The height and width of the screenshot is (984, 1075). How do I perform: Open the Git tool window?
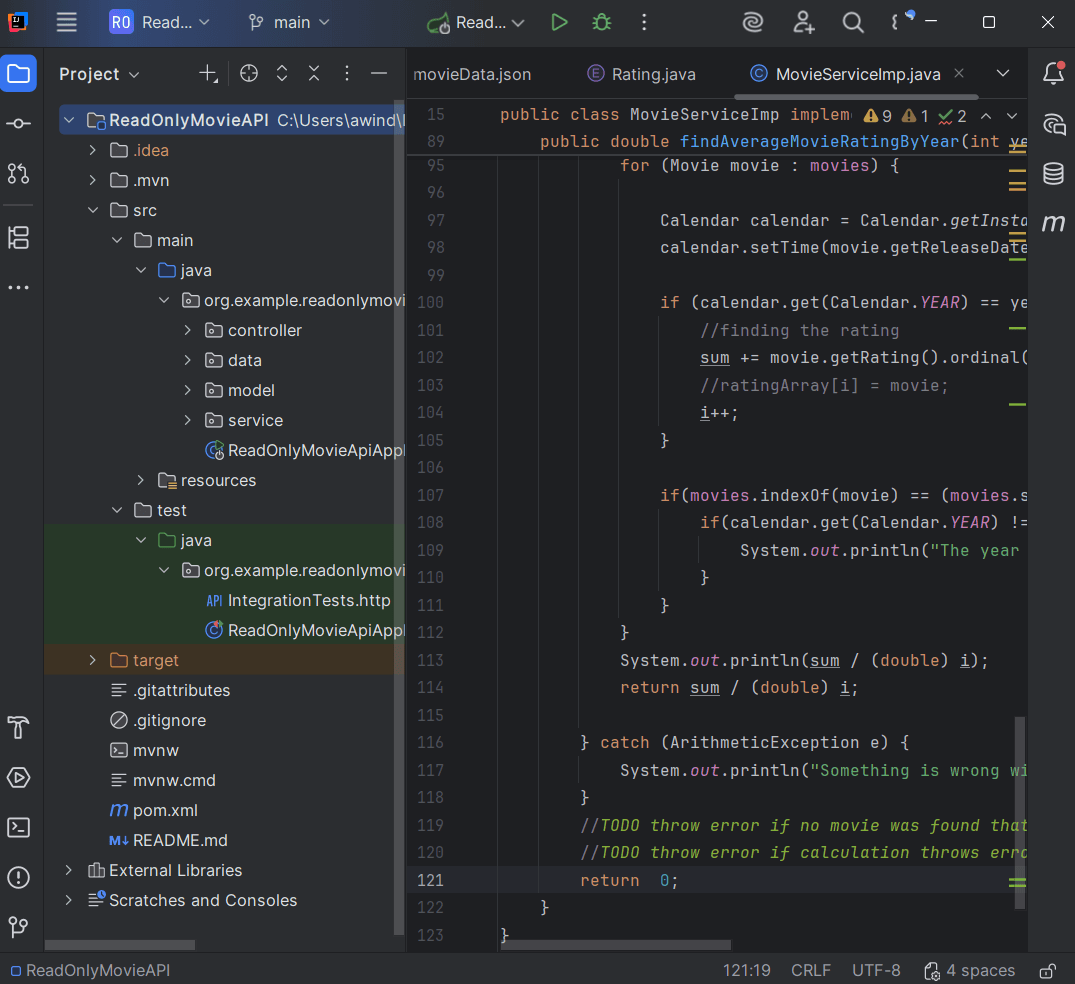click(19, 927)
